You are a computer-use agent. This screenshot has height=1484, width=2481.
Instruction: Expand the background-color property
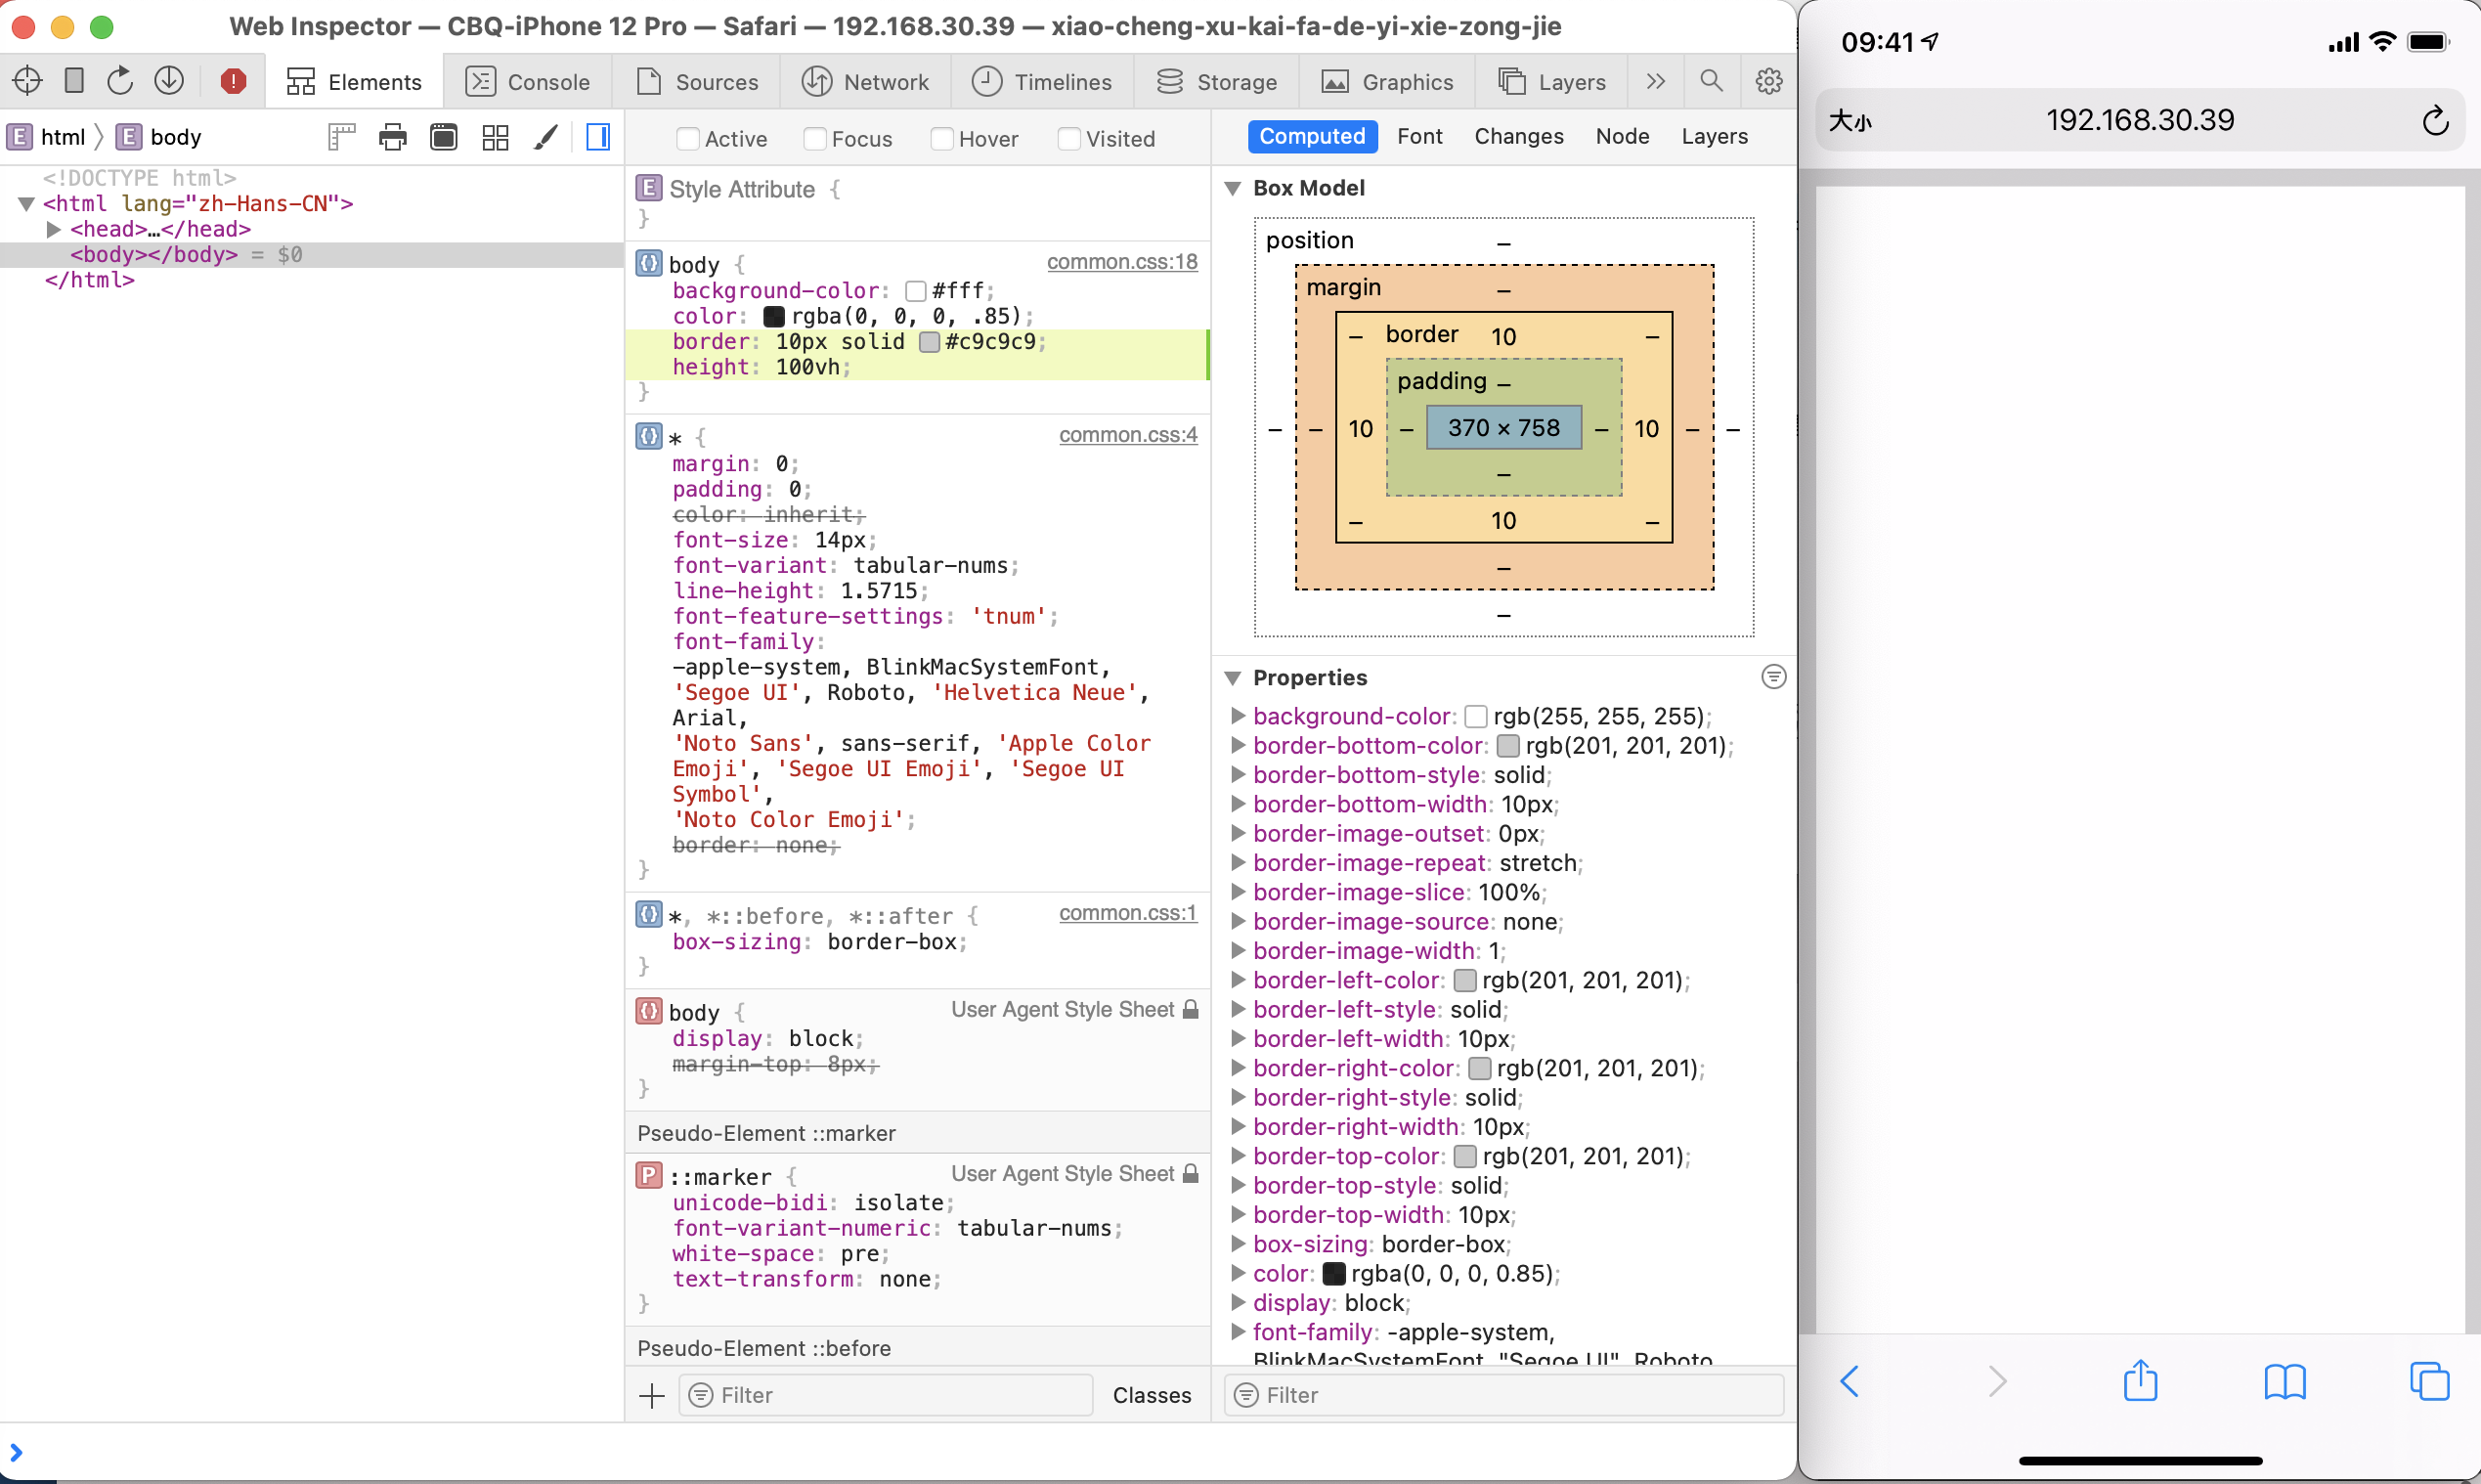point(1236,716)
